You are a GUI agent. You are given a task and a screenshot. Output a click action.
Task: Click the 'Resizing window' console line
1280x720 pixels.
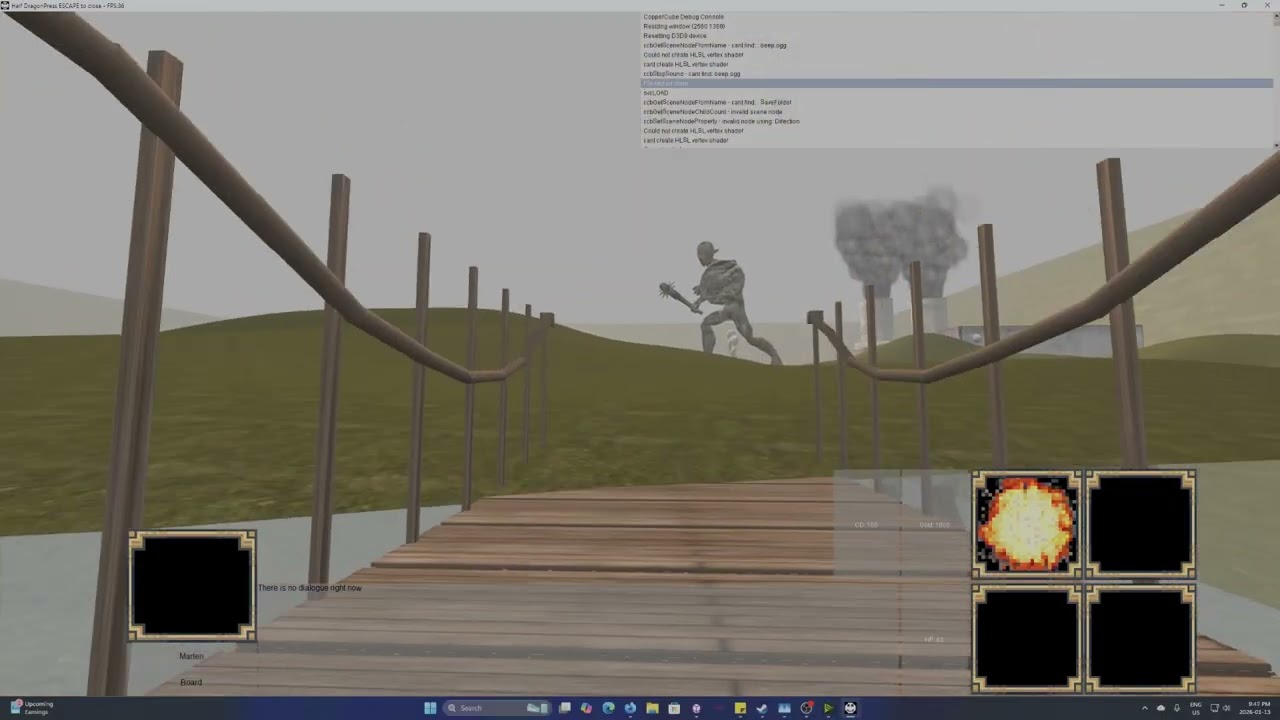coord(684,26)
